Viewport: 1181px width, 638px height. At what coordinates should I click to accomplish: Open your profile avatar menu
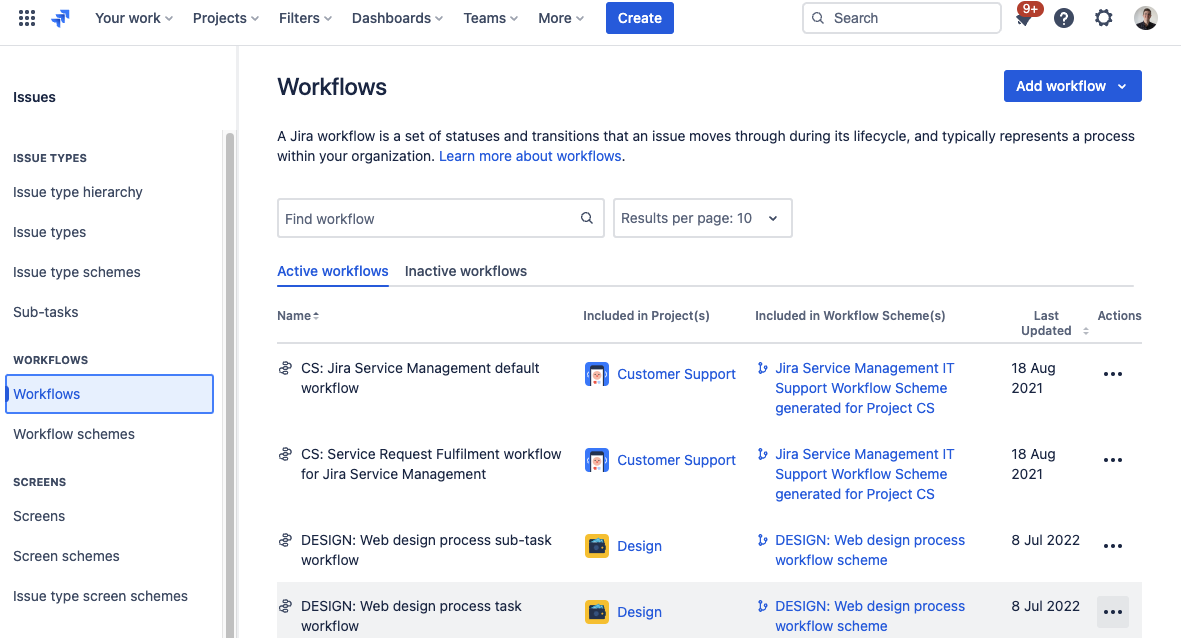pos(1144,17)
